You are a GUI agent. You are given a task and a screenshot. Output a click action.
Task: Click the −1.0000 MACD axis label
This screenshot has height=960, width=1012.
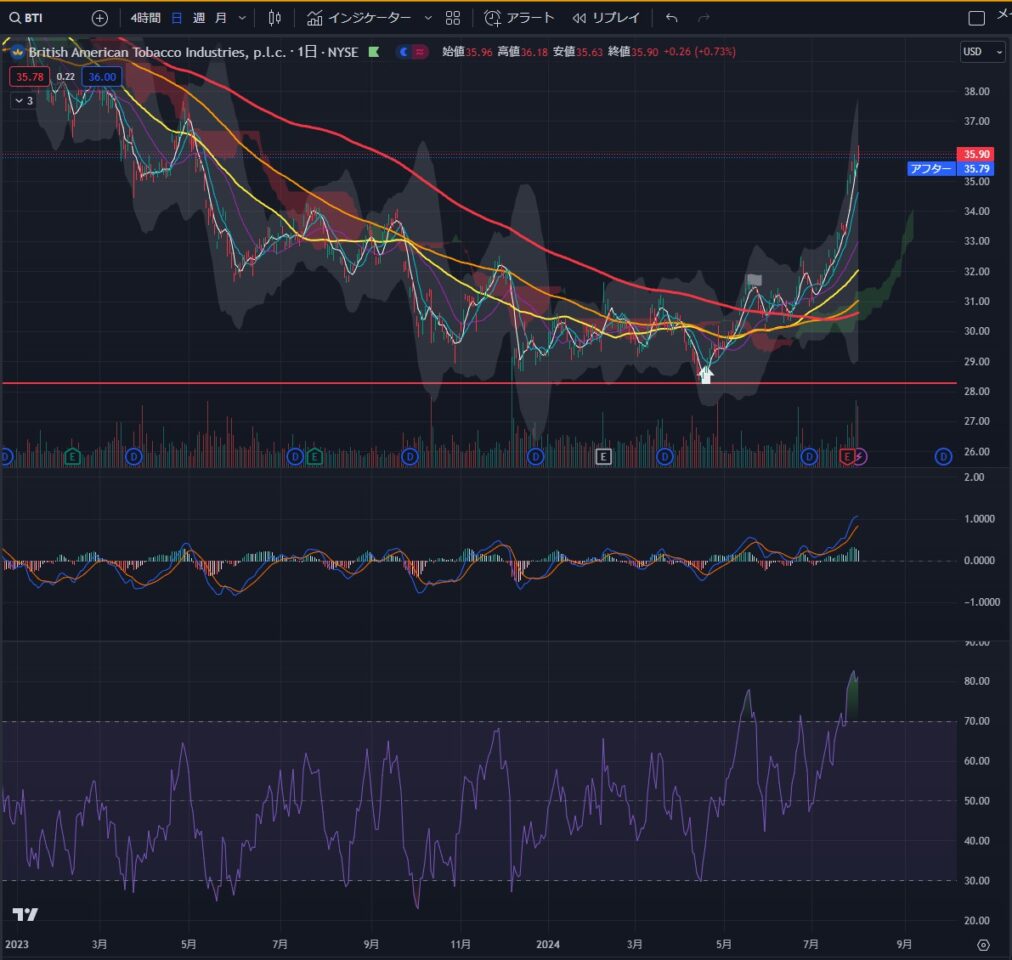click(x=982, y=602)
